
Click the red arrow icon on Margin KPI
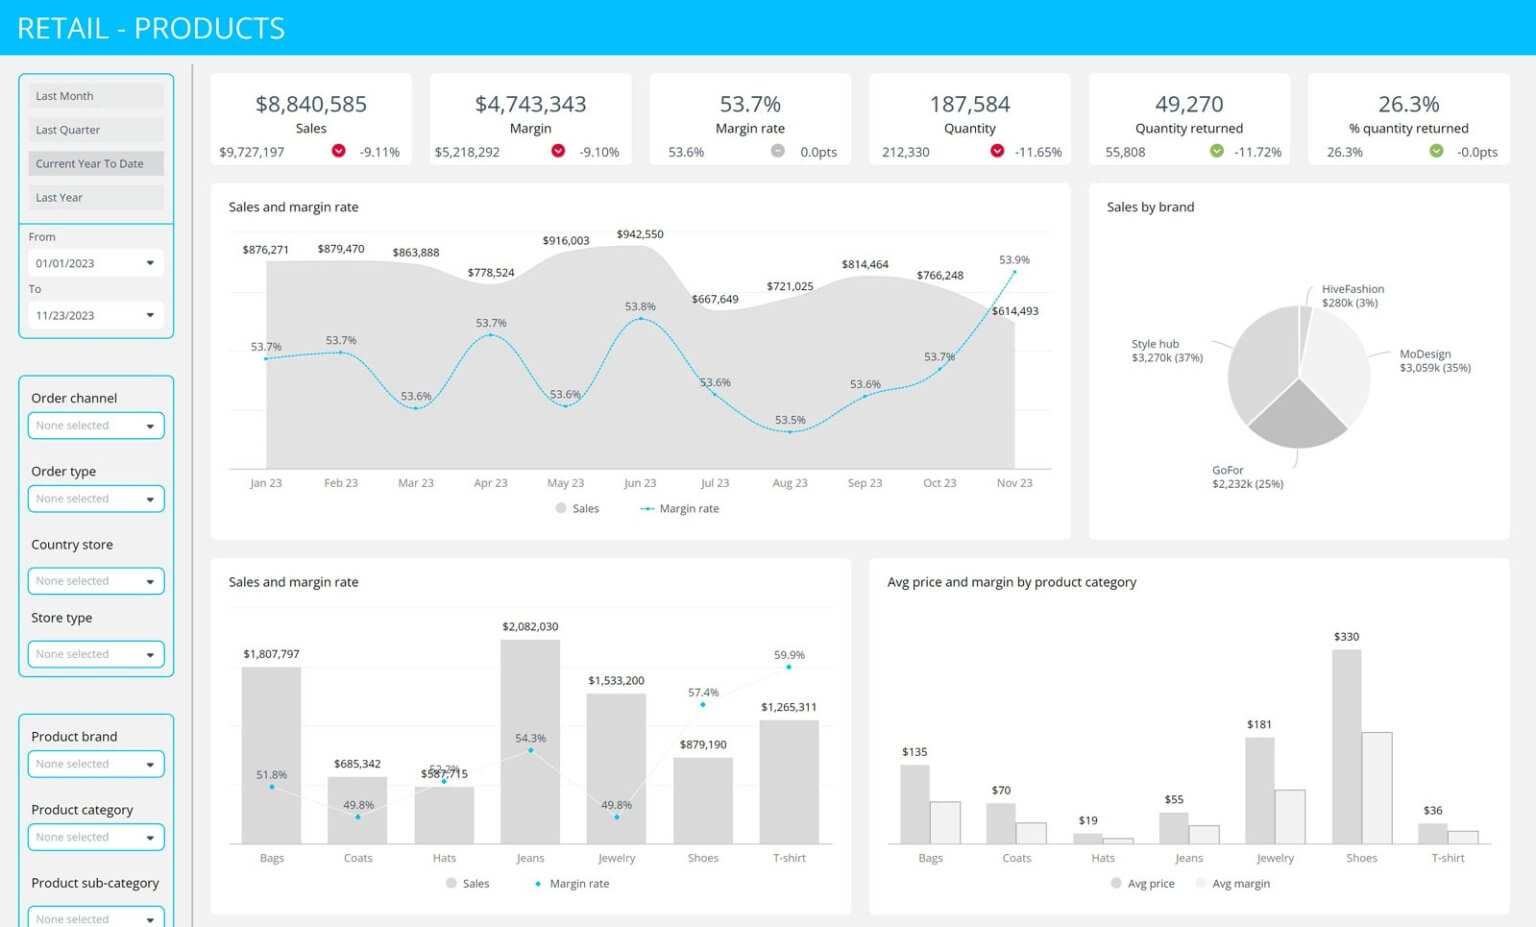557,152
